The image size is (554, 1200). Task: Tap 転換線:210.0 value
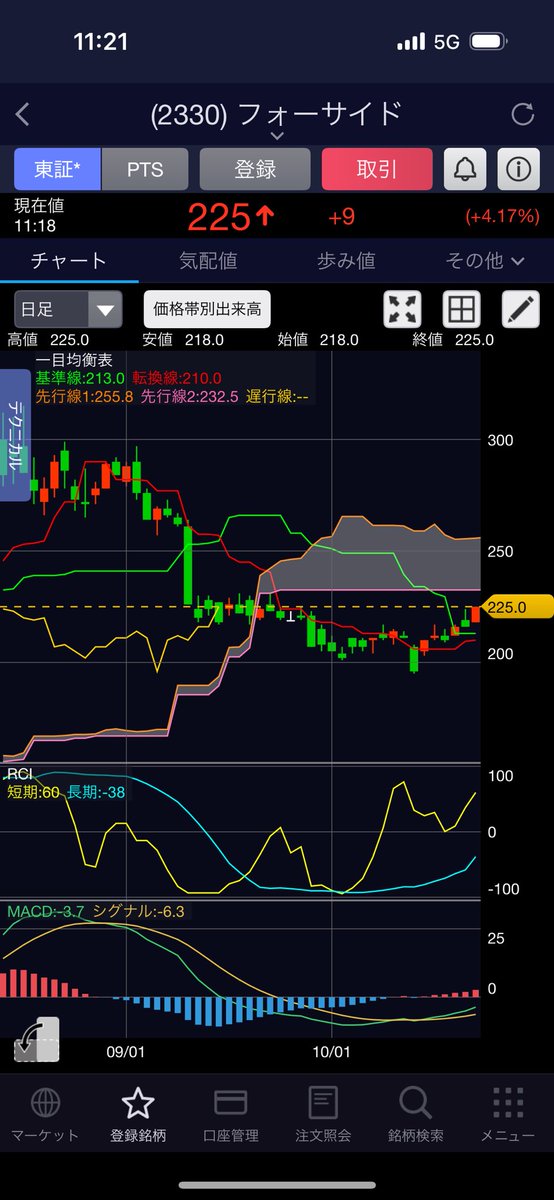point(178,378)
